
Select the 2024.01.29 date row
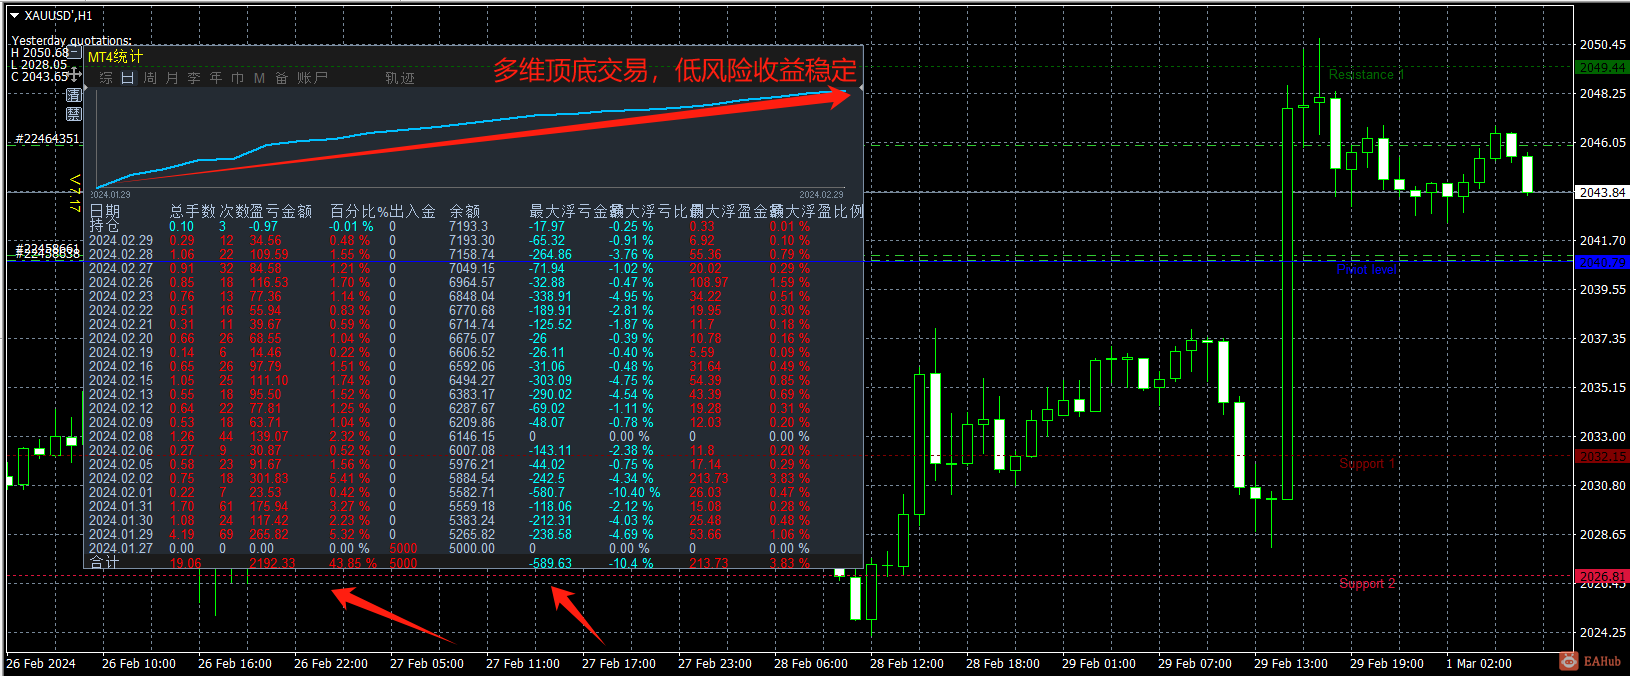coord(121,534)
